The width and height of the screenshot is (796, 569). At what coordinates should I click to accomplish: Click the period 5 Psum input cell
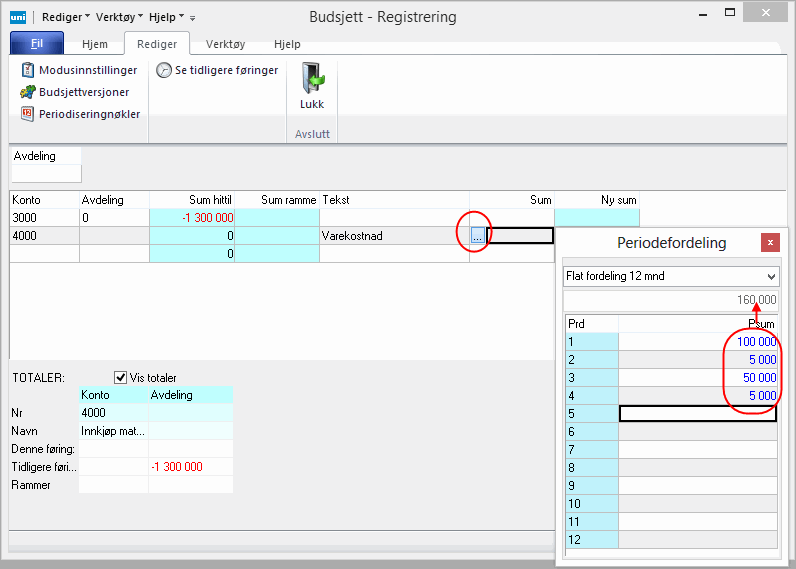[697, 413]
